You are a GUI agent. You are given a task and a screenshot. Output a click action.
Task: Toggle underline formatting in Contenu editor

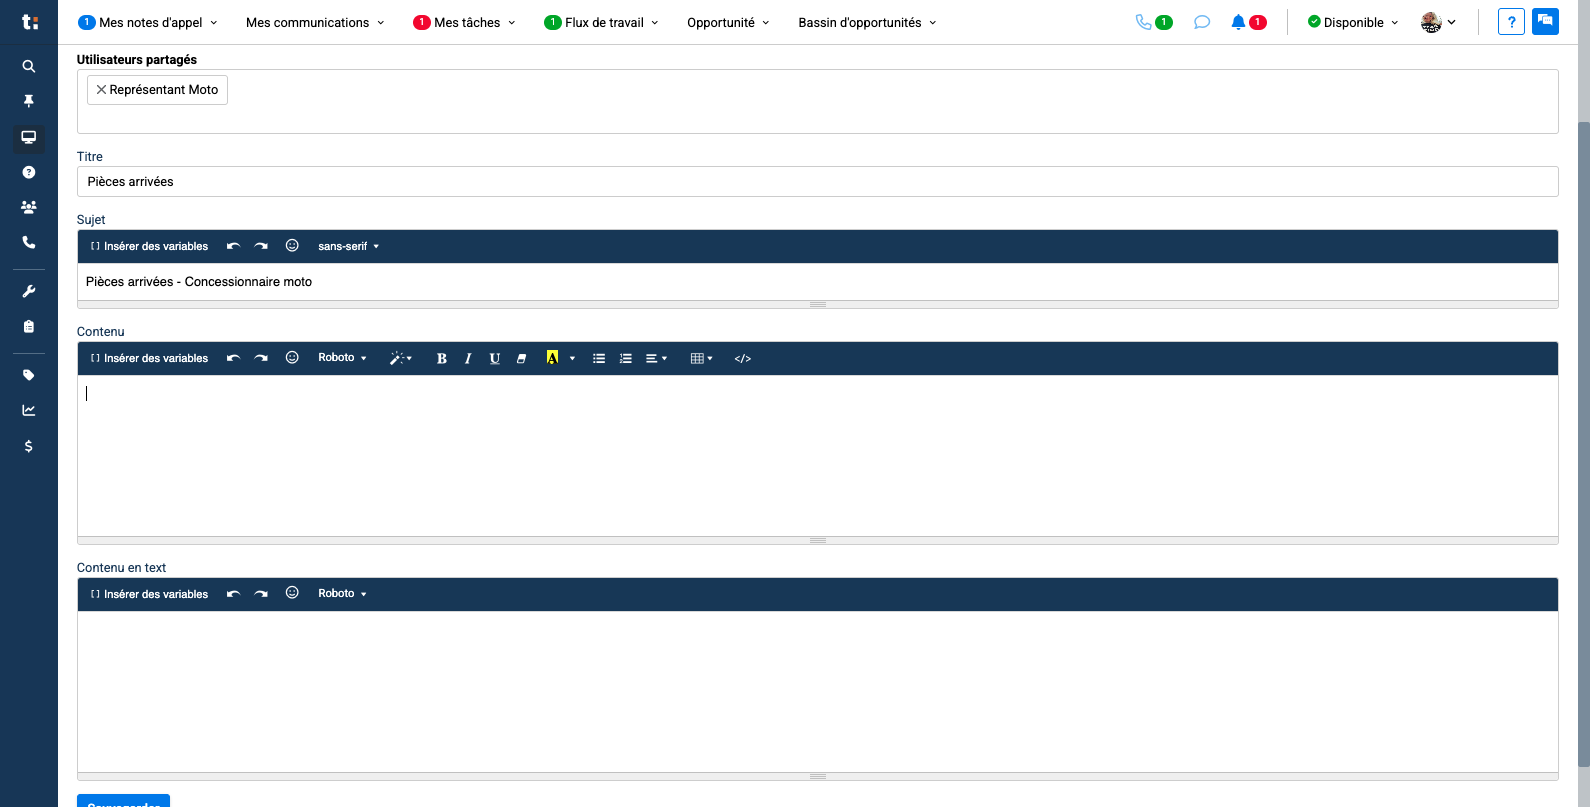point(494,358)
